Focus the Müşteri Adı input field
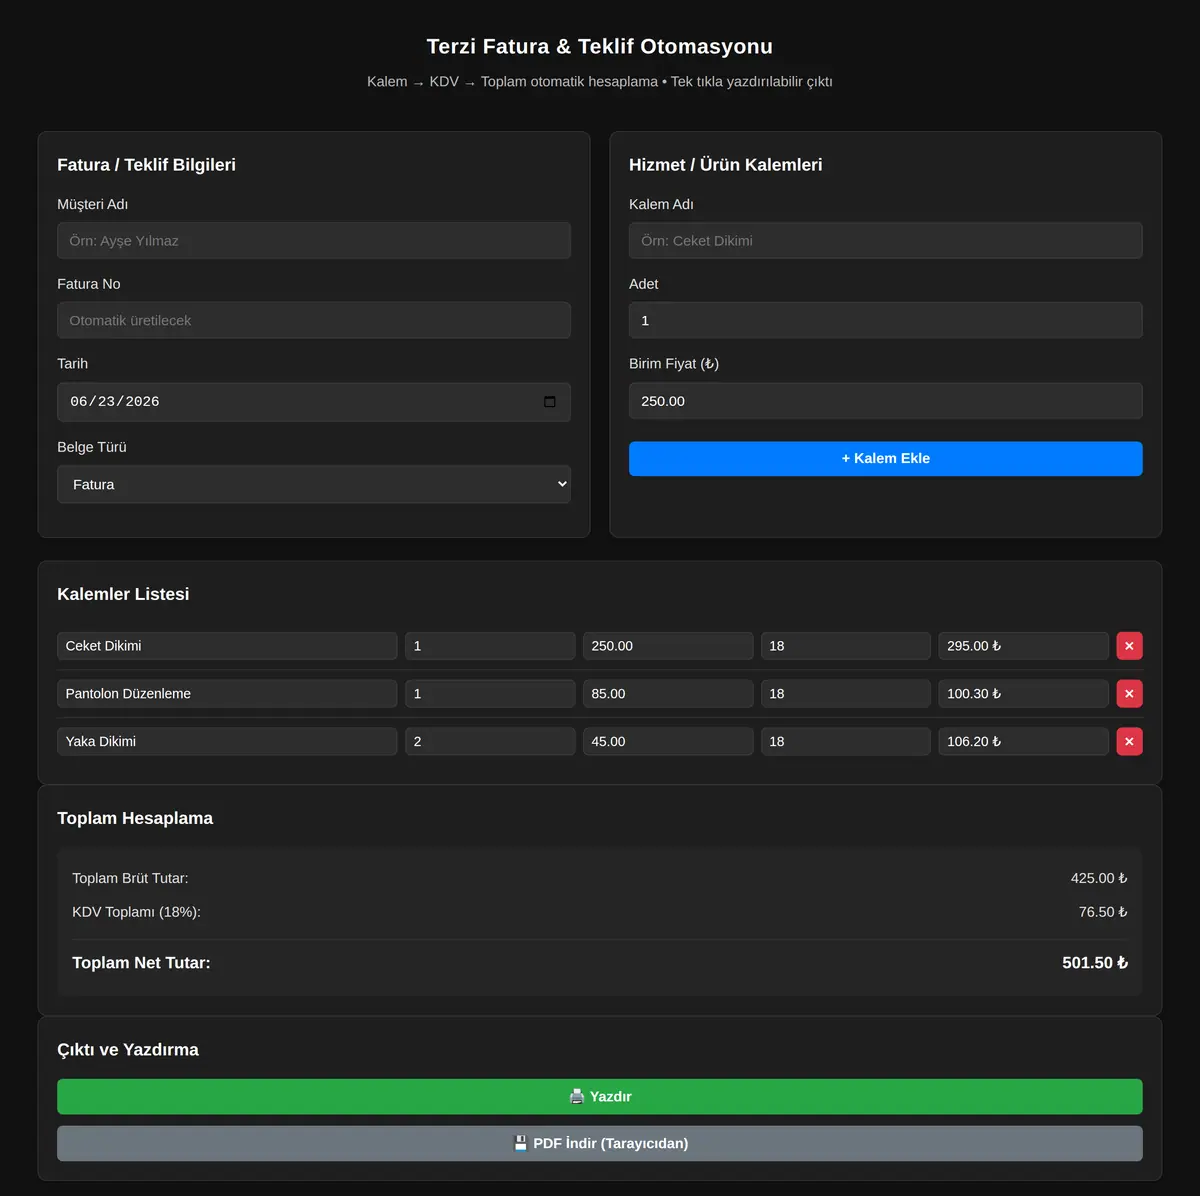This screenshot has height=1196, width=1200. click(314, 241)
